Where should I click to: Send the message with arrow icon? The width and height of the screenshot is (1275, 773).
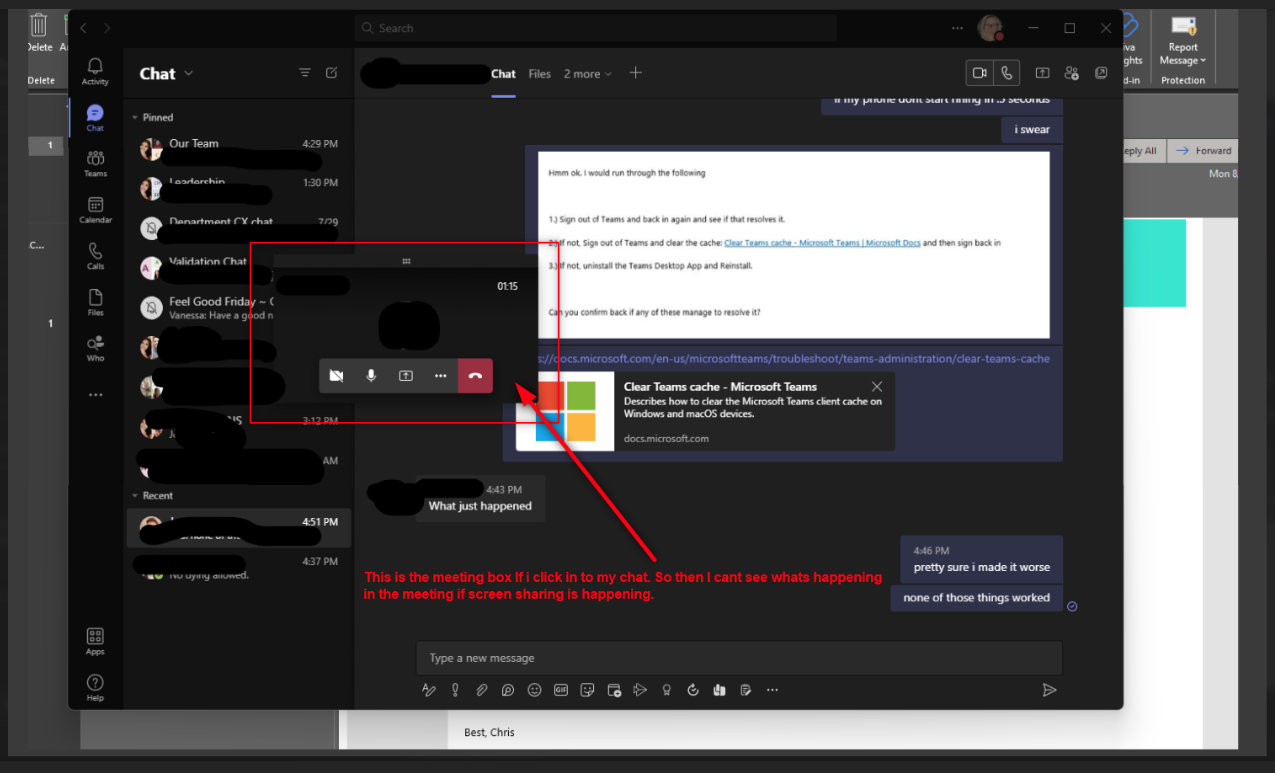coord(1049,690)
